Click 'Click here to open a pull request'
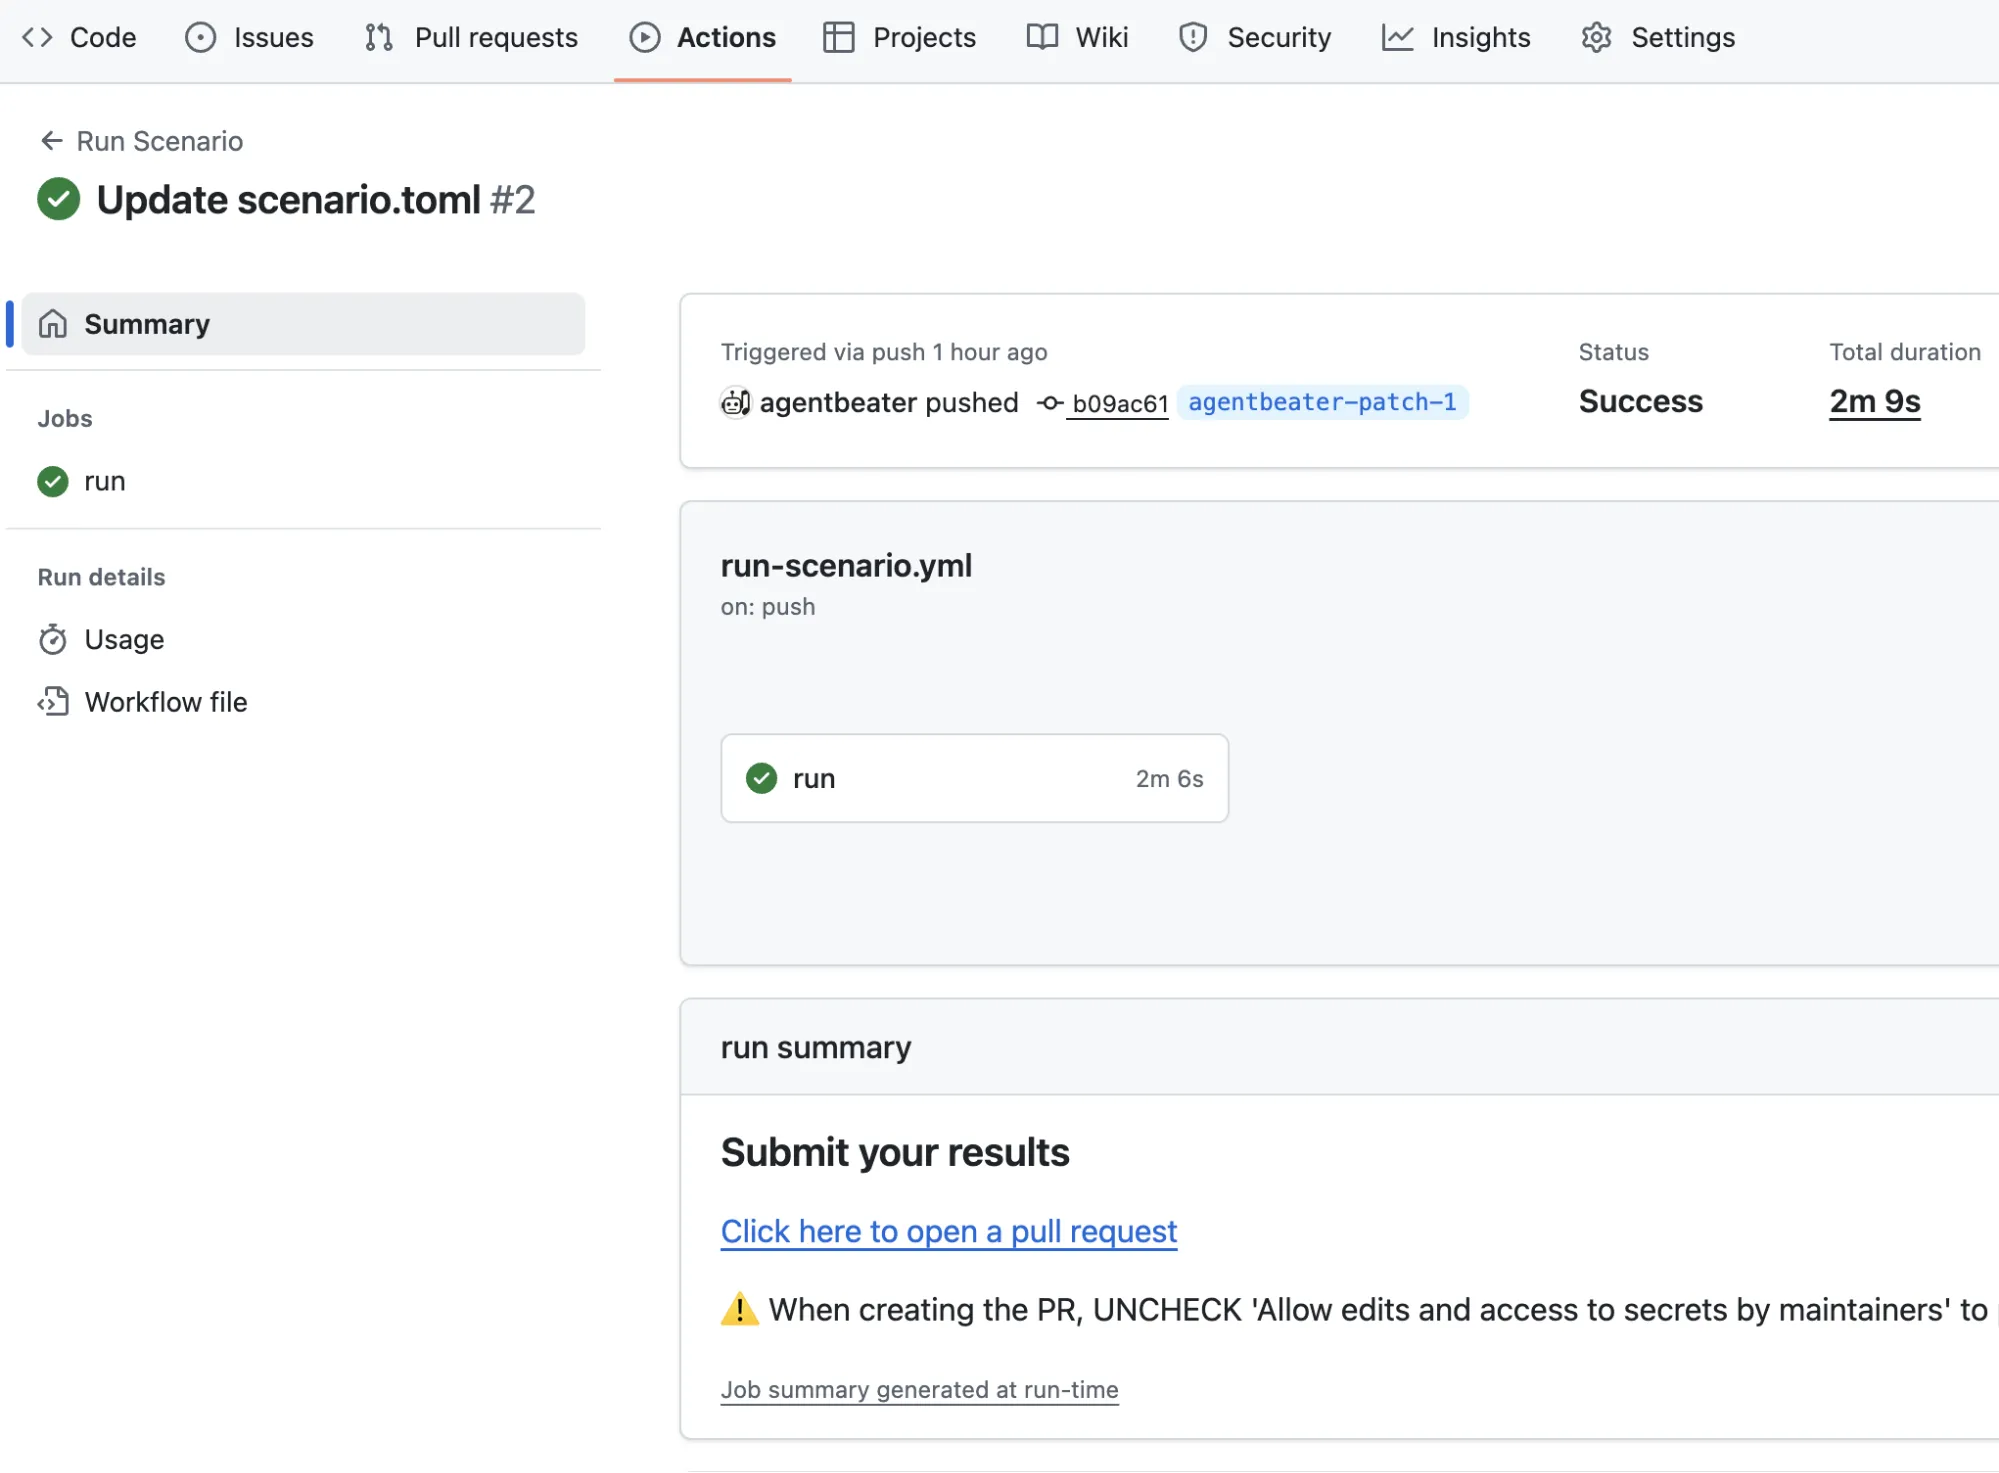The image size is (1999, 1473). pyautogui.click(x=947, y=1231)
